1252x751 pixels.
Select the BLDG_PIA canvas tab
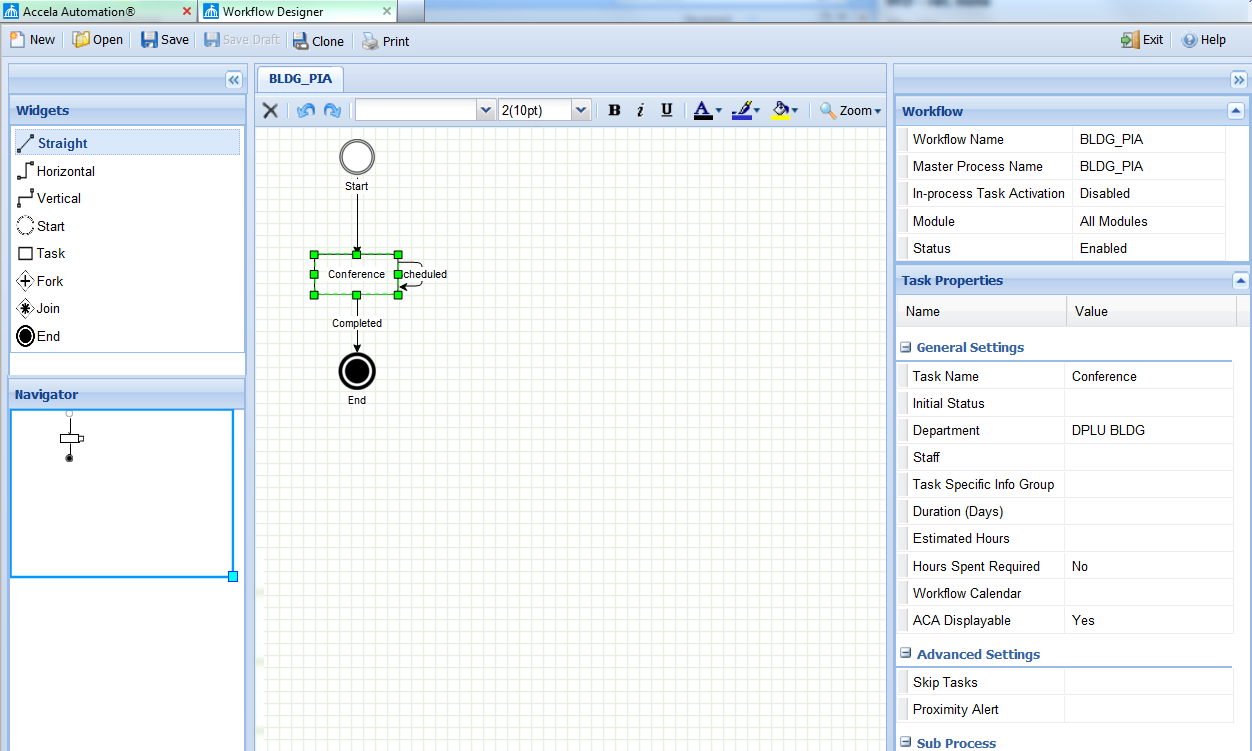pyautogui.click(x=300, y=78)
